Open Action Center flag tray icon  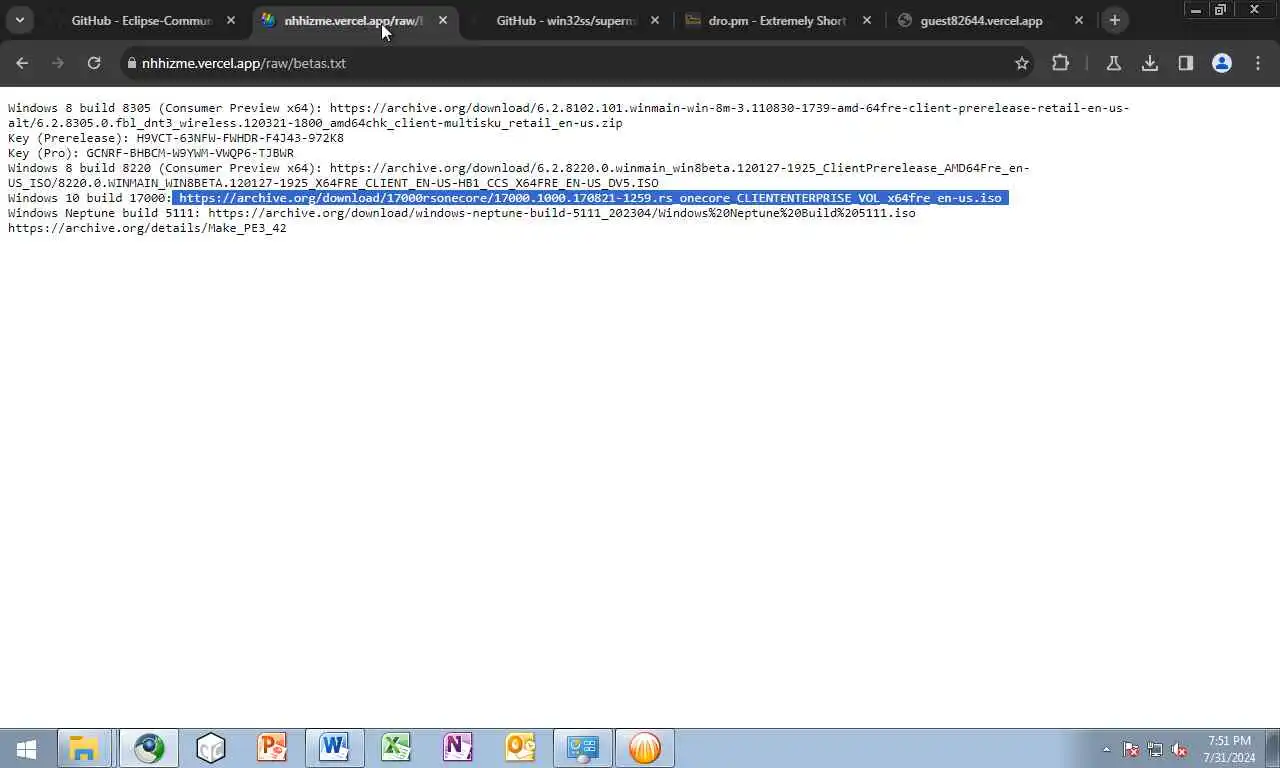pos(1131,749)
